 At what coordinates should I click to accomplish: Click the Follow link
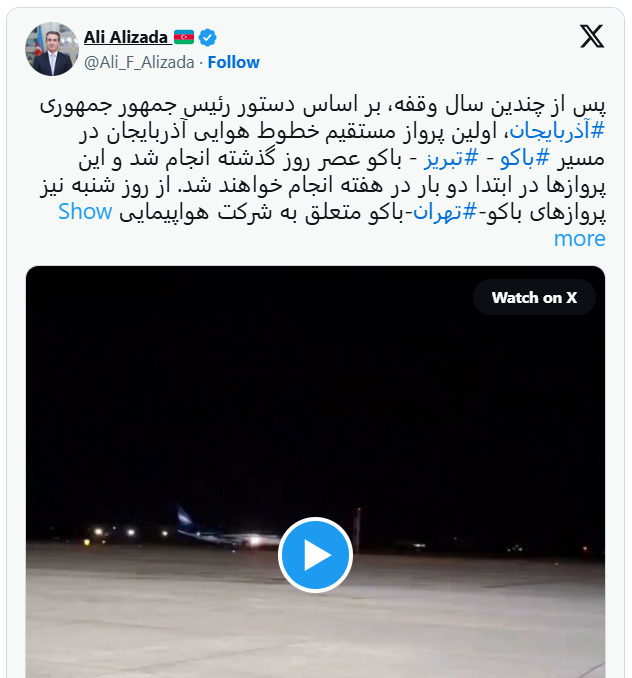tap(233, 62)
